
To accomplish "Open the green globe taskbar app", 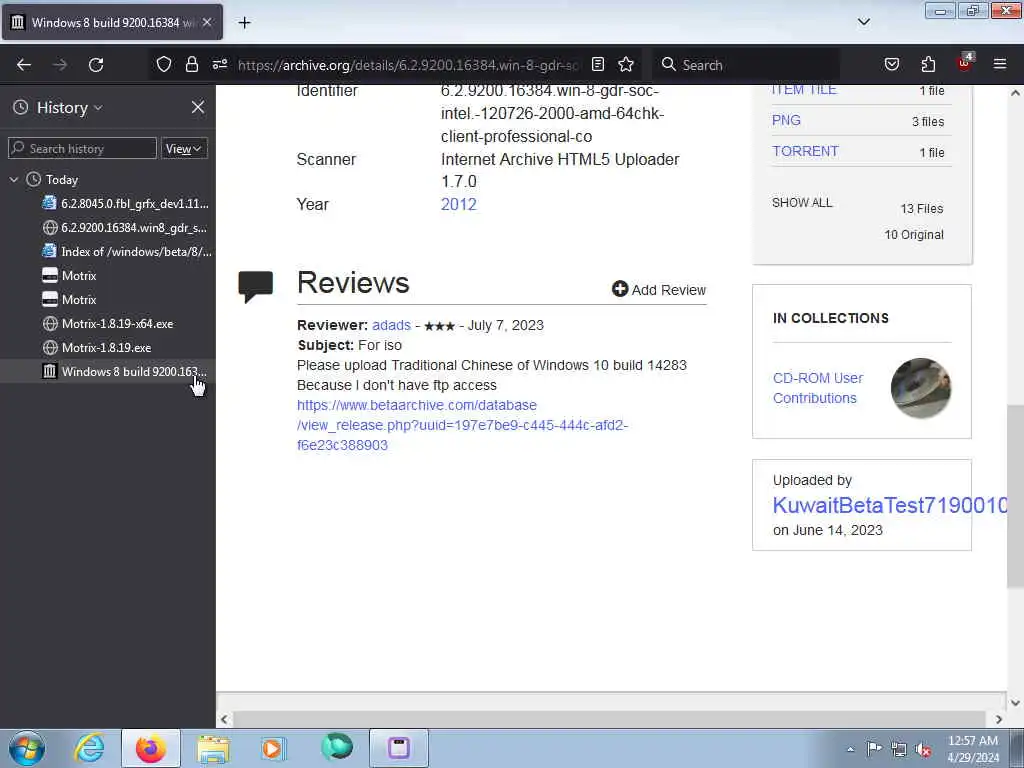I will click(337, 747).
